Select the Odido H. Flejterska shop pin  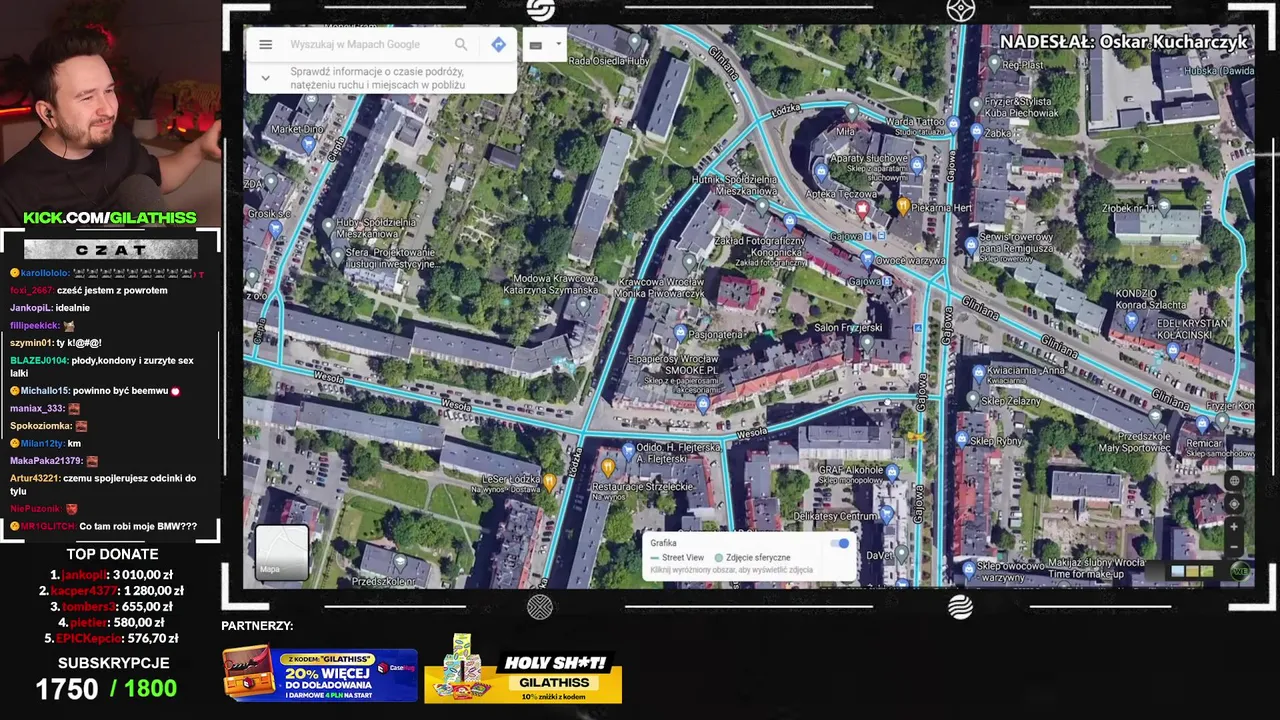628,451
